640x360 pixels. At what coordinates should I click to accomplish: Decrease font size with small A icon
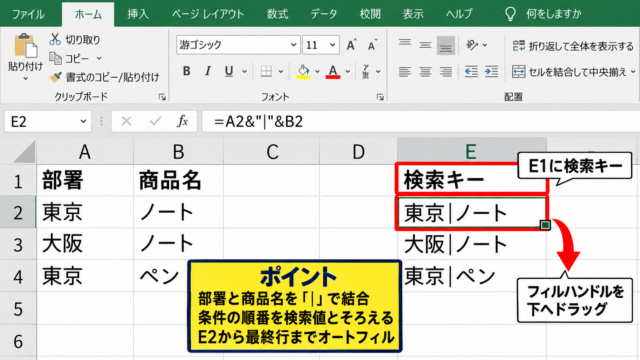click(x=372, y=45)
